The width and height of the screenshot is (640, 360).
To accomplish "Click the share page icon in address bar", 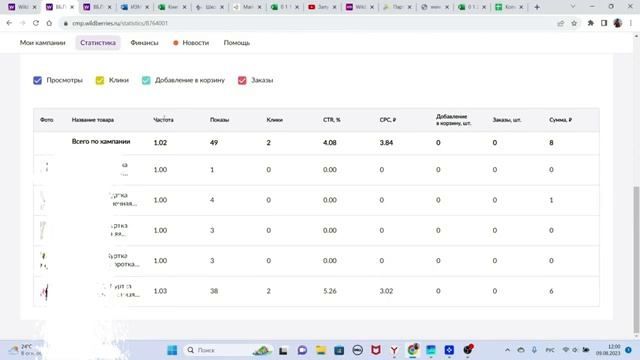I will tap(561, 23).
